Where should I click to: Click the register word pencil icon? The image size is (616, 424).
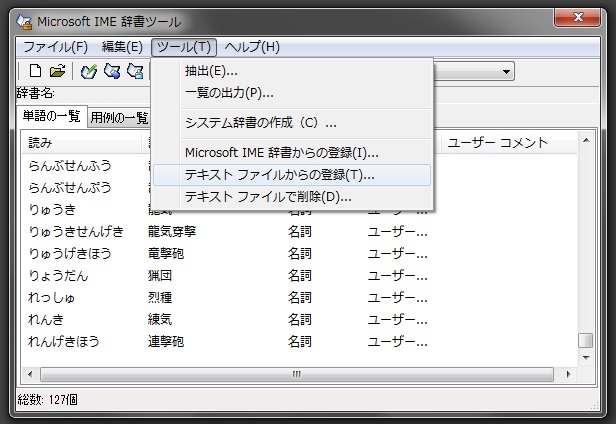[89, 71]
